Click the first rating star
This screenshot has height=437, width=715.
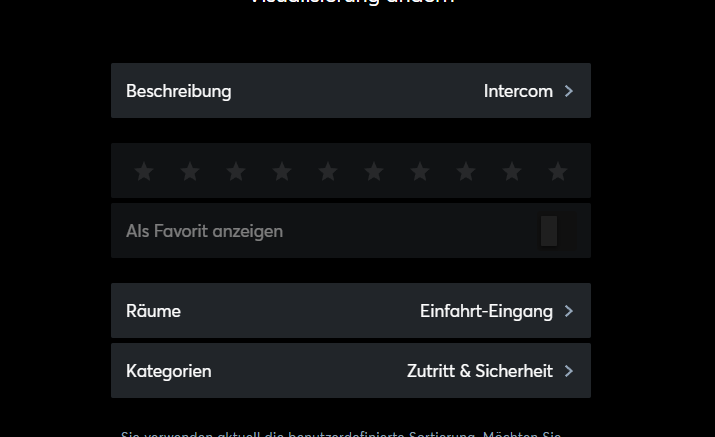click(144, 172)
